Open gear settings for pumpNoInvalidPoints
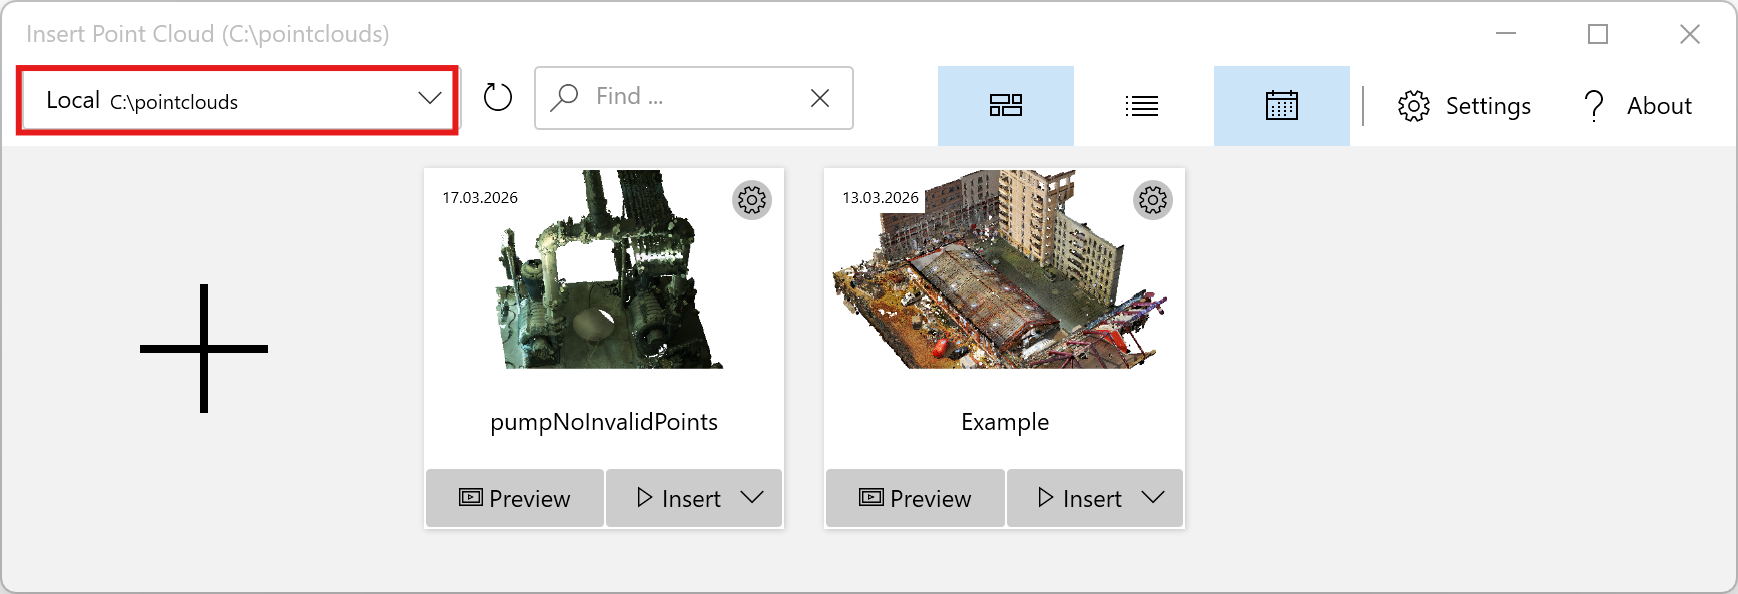The image size is (1738, 594). (752, 200)
